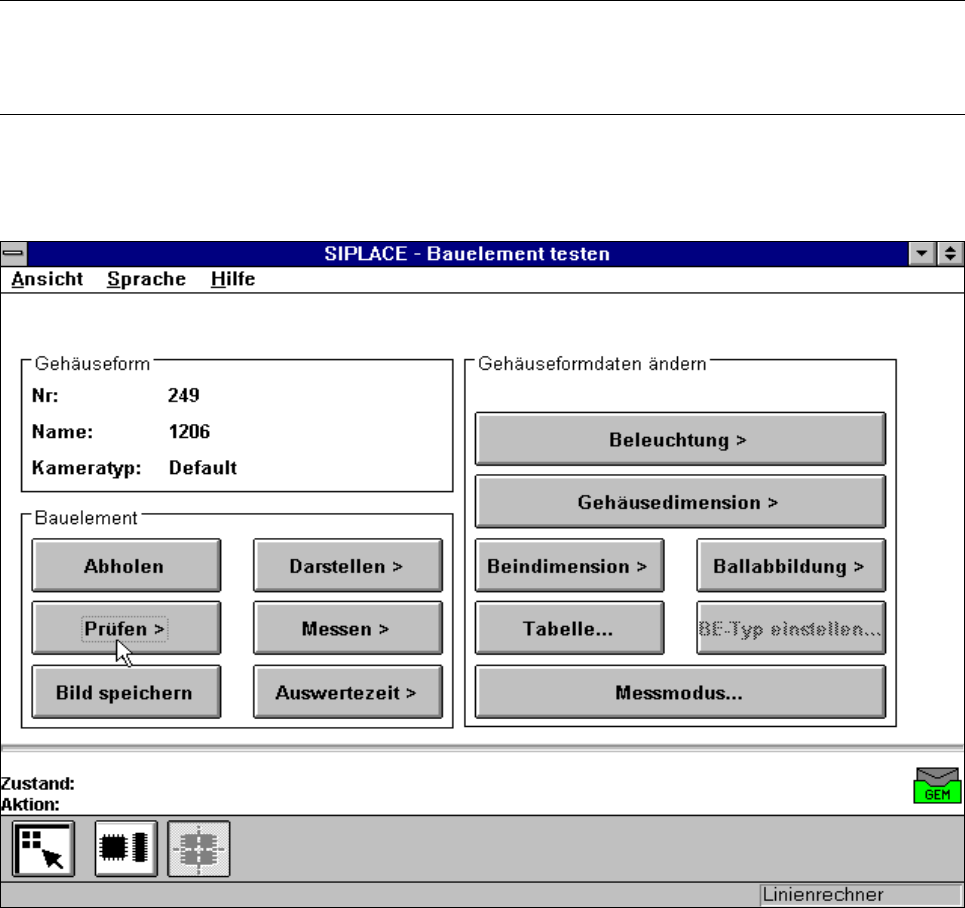Screen dimensions: 965x908
Task: Click the greyed crosshair component icon
Action: click(x=199, y=848)
